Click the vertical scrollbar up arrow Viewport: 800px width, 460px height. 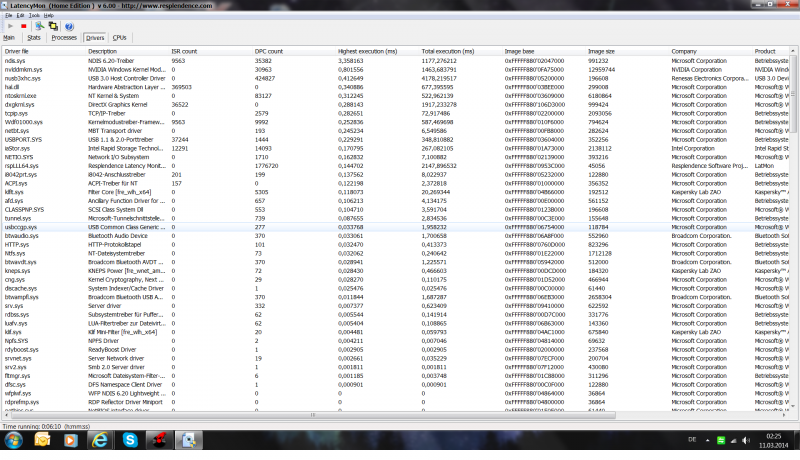click(793, 52)
